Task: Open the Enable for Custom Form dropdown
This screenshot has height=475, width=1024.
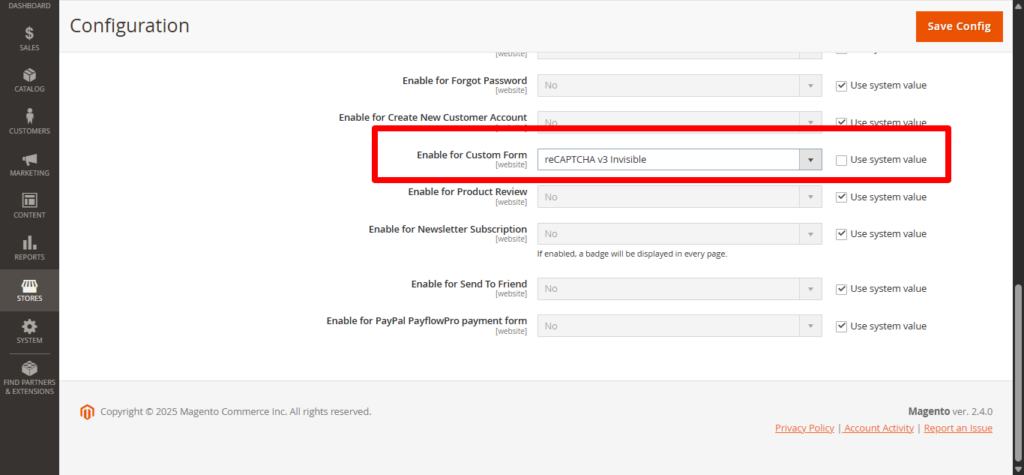Action: pos(679,160)
